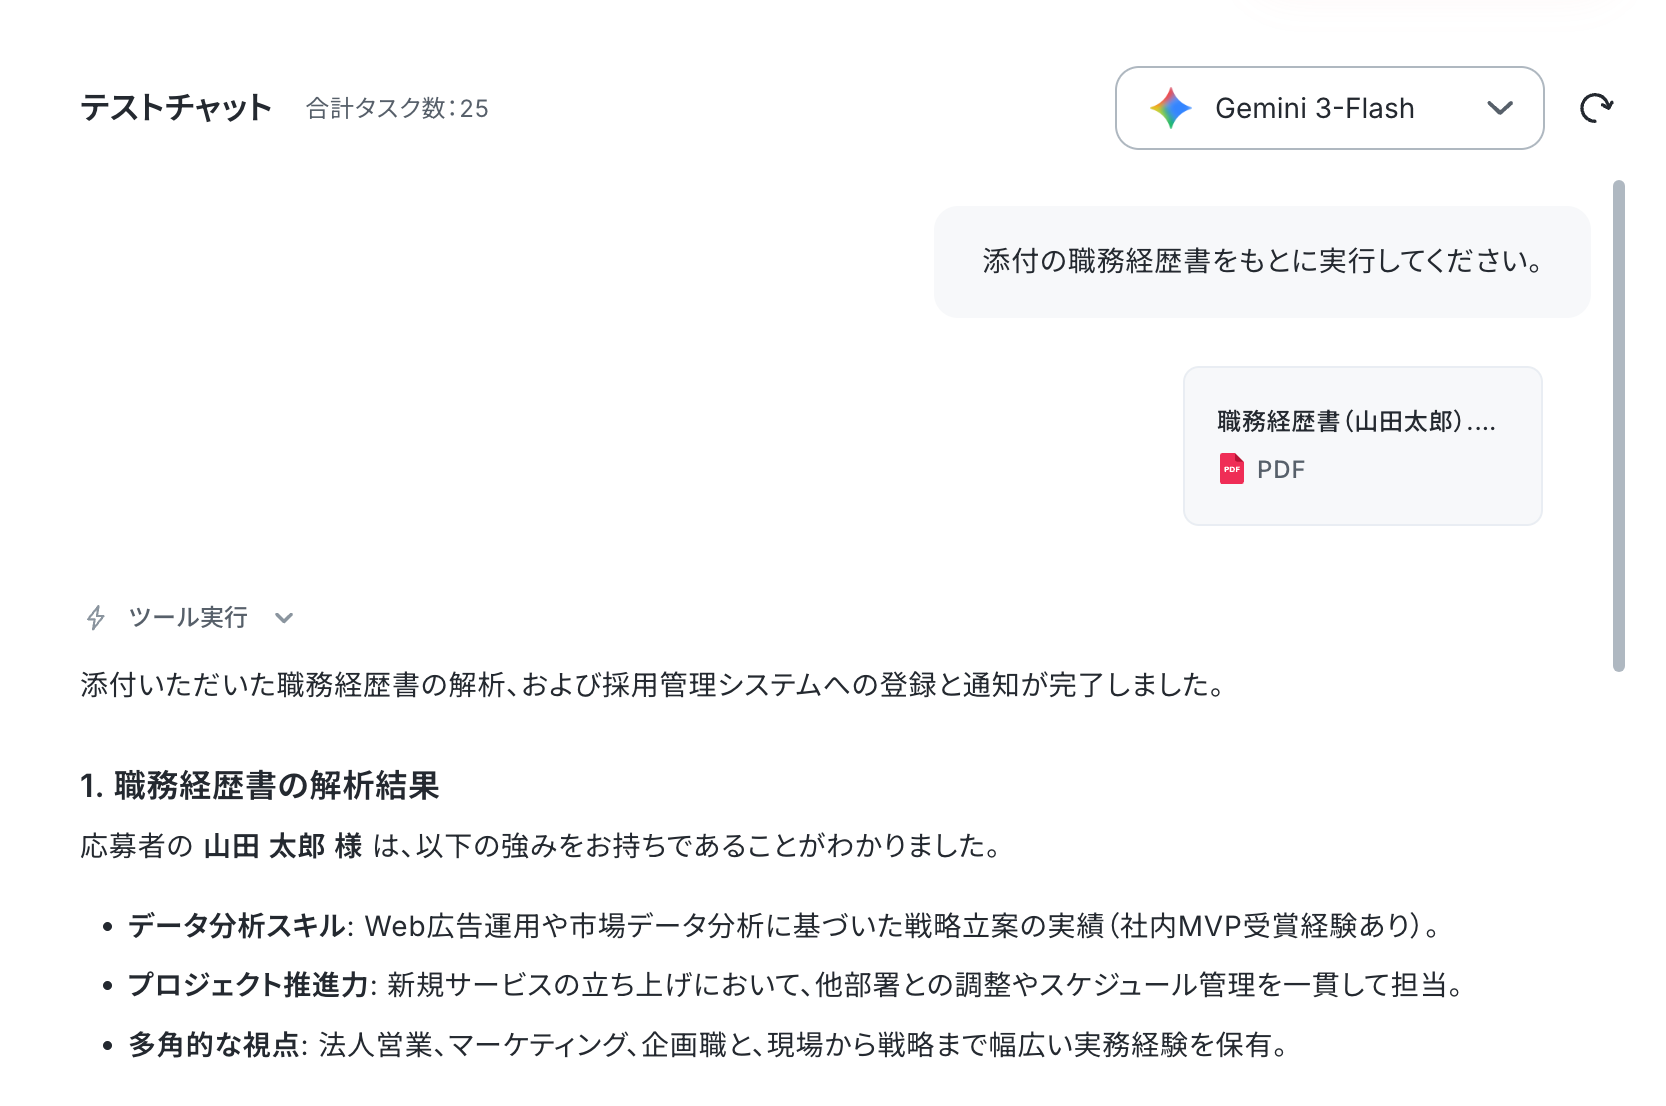Viewport: 1666px width, 1106px height.
Task: Open the 職務経歴書(山田太郎) PDF attachment
Action: coord(1362,446)
